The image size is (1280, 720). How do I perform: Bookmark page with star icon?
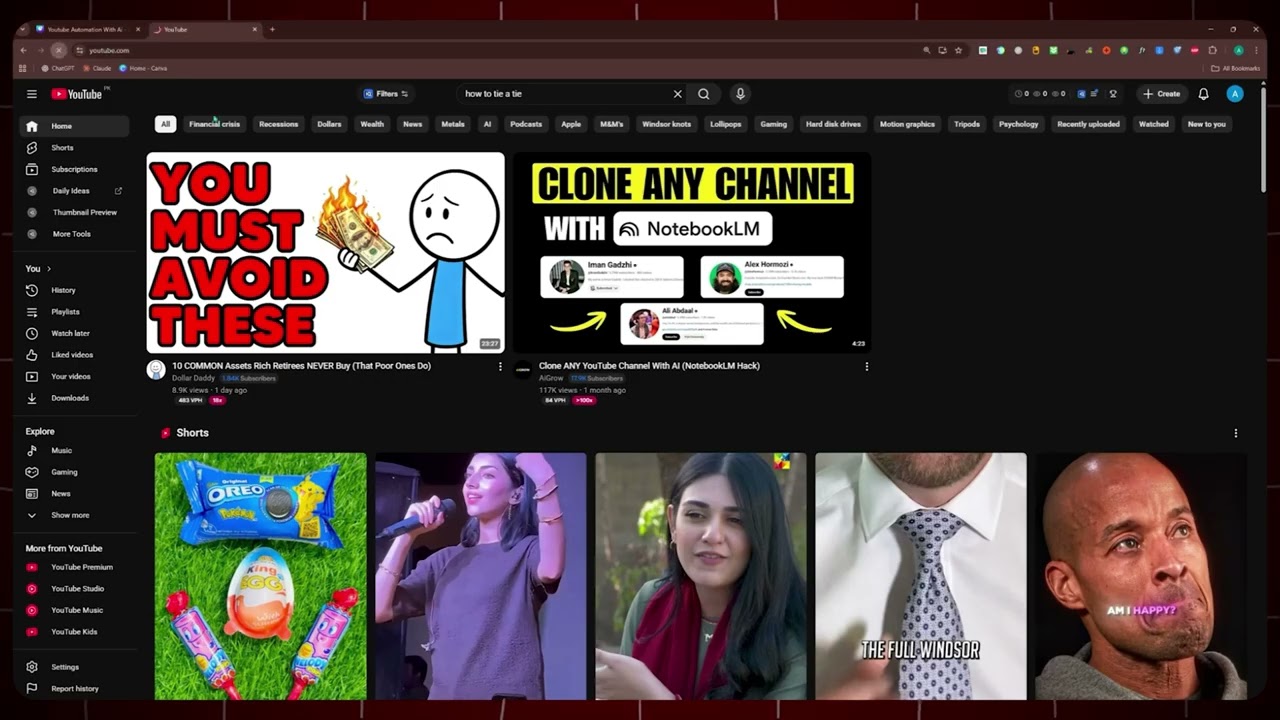pyautogui.click(x=958, y=50)
